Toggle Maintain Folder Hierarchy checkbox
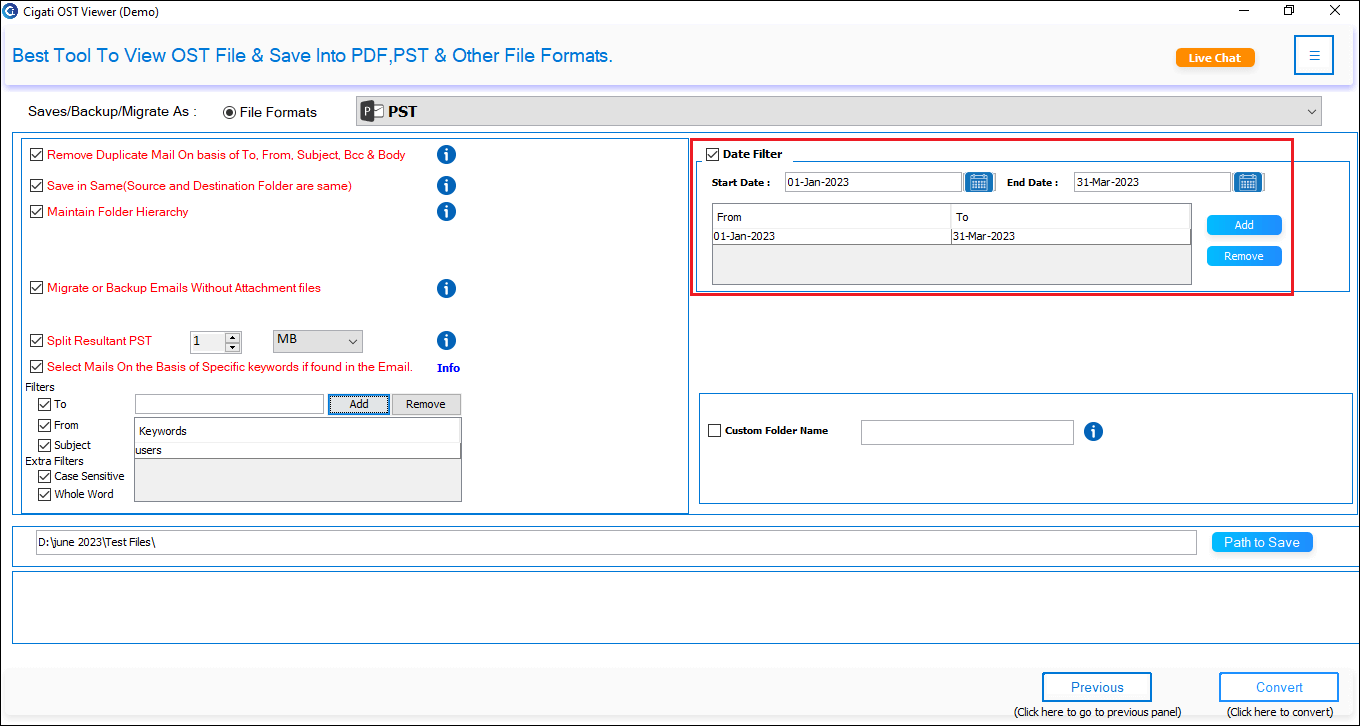1360x726 pixels. tap(37, 212)
